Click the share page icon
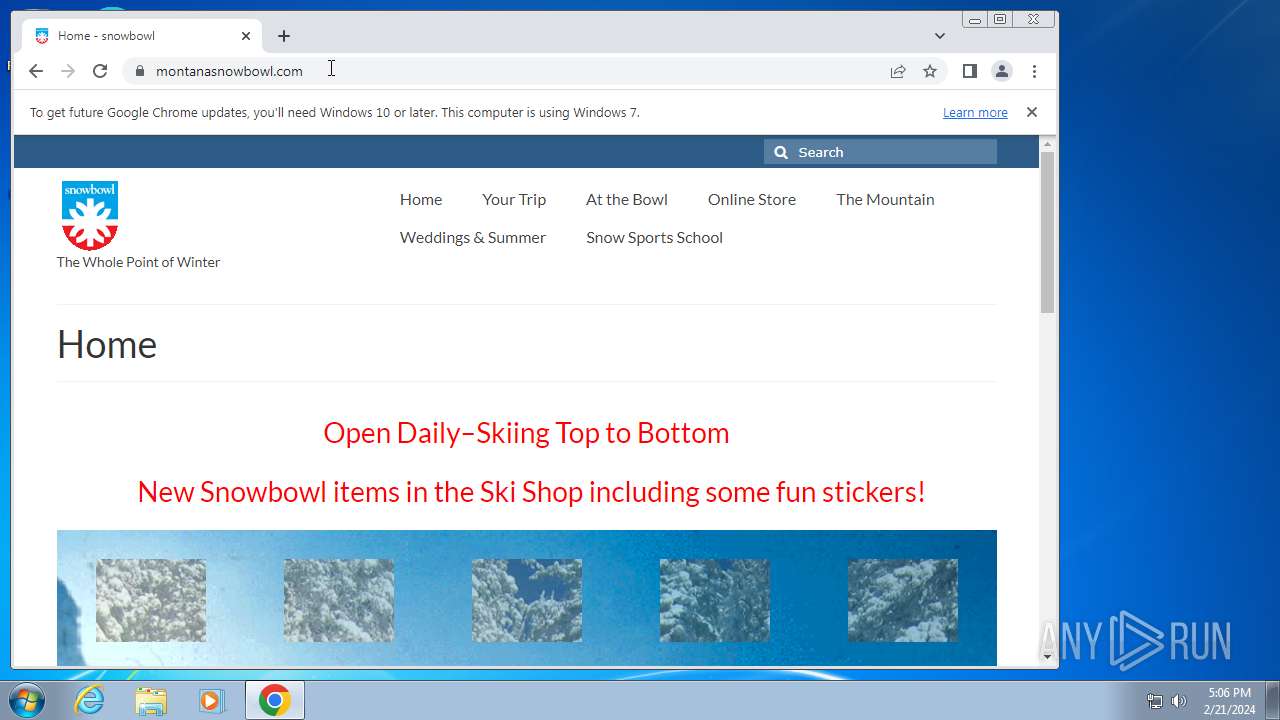Image resolution: width=1280 pixels, height=720 pixels. [898, 71]
